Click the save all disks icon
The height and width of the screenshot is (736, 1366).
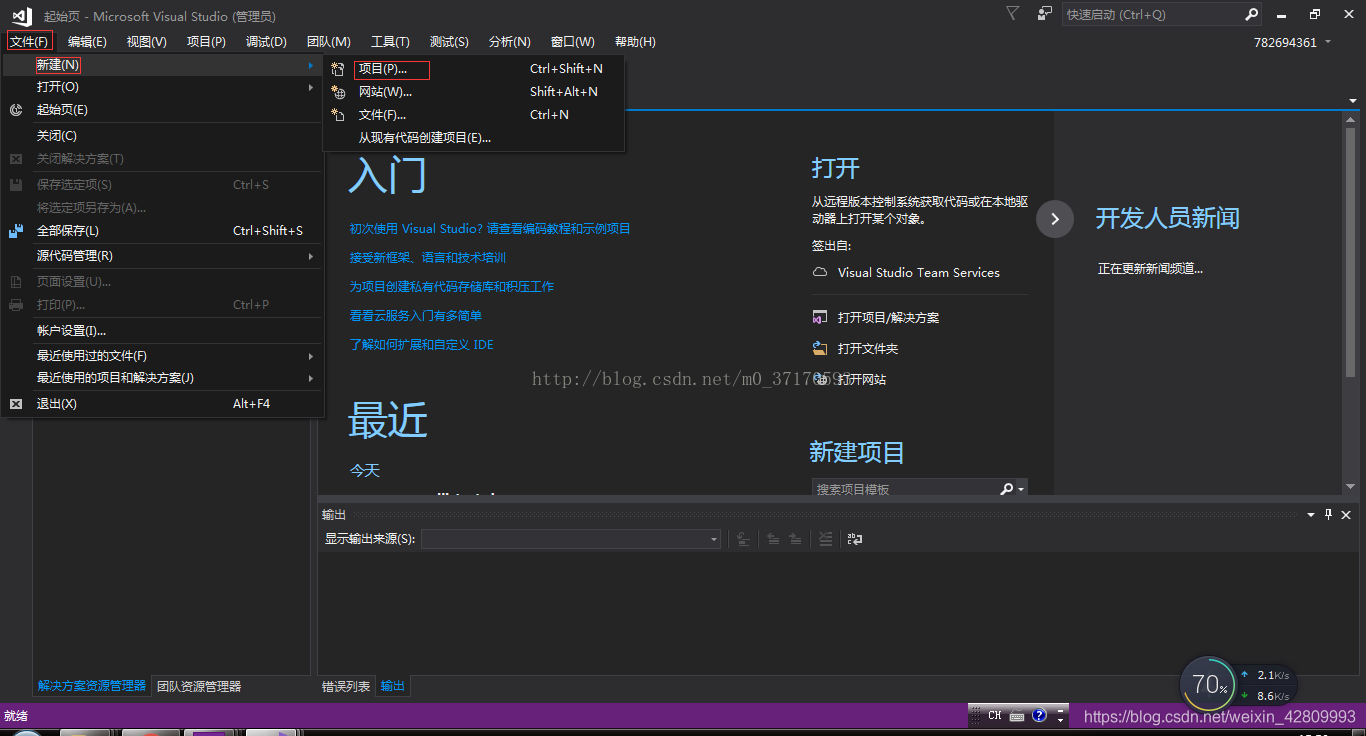(16, 231)
